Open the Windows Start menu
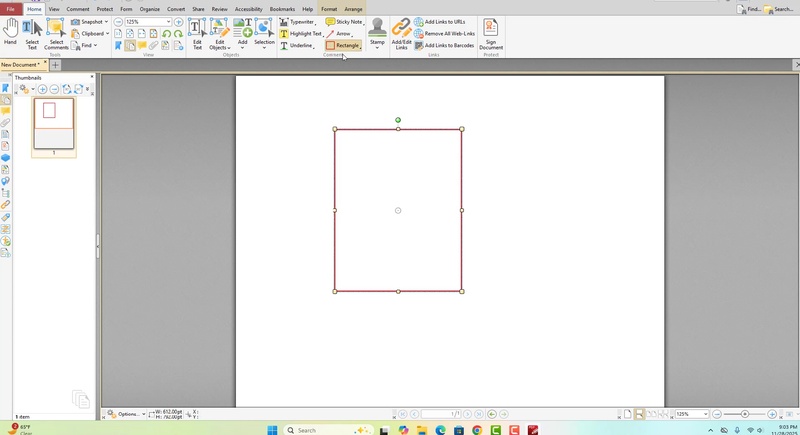Image resolution: width=800 pixels, height=435 pixels. click(272, 430)
